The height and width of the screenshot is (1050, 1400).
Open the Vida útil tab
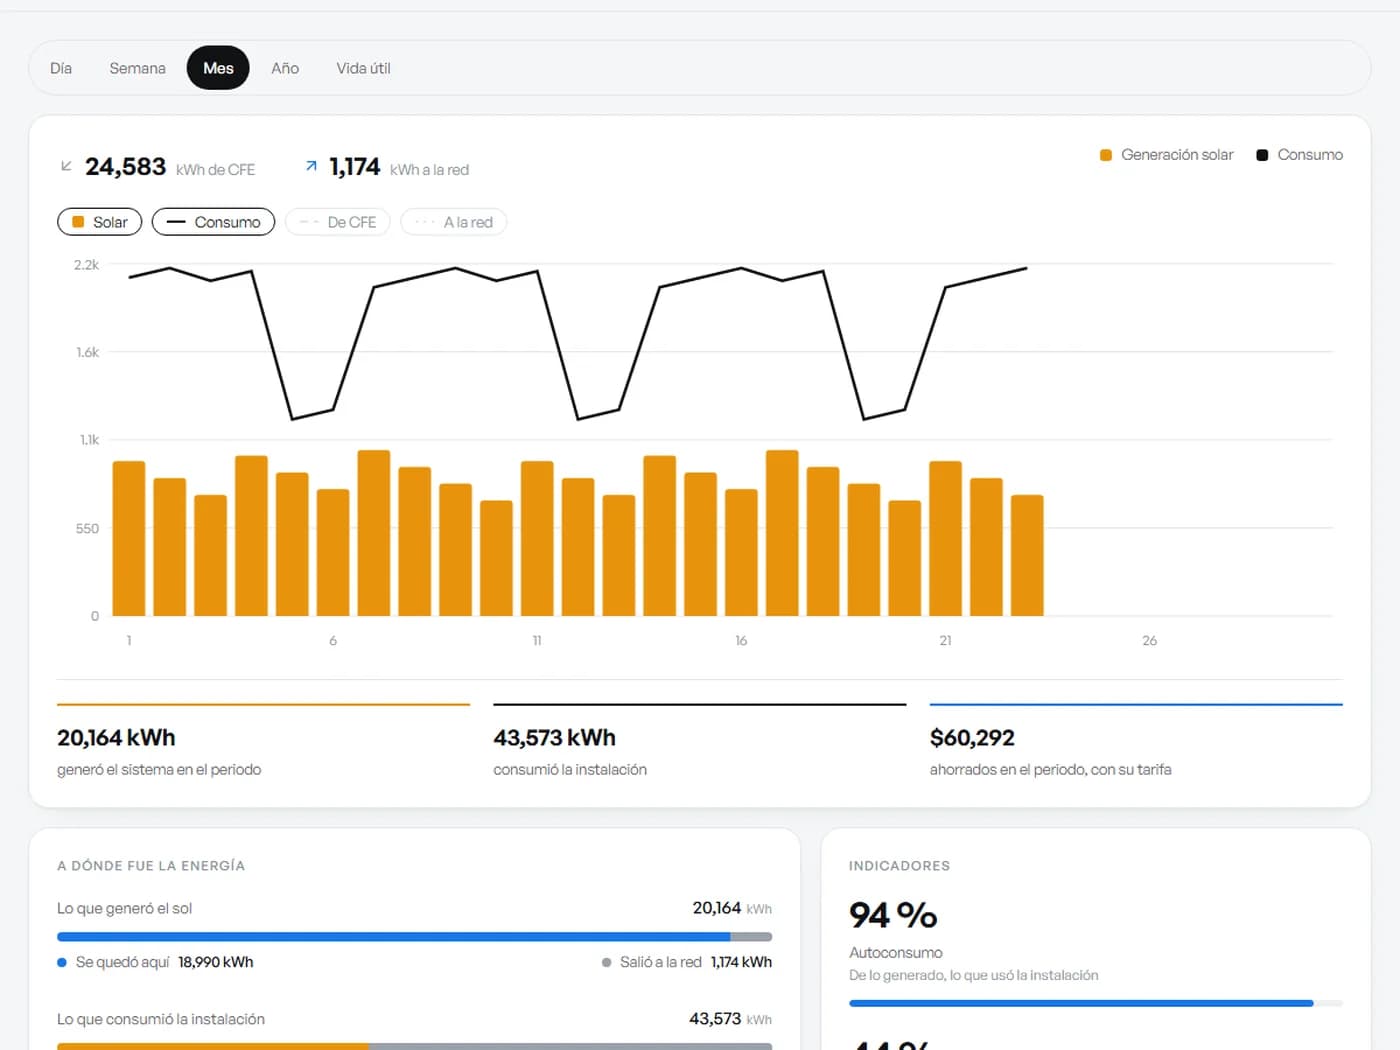[x=363, y=68]
